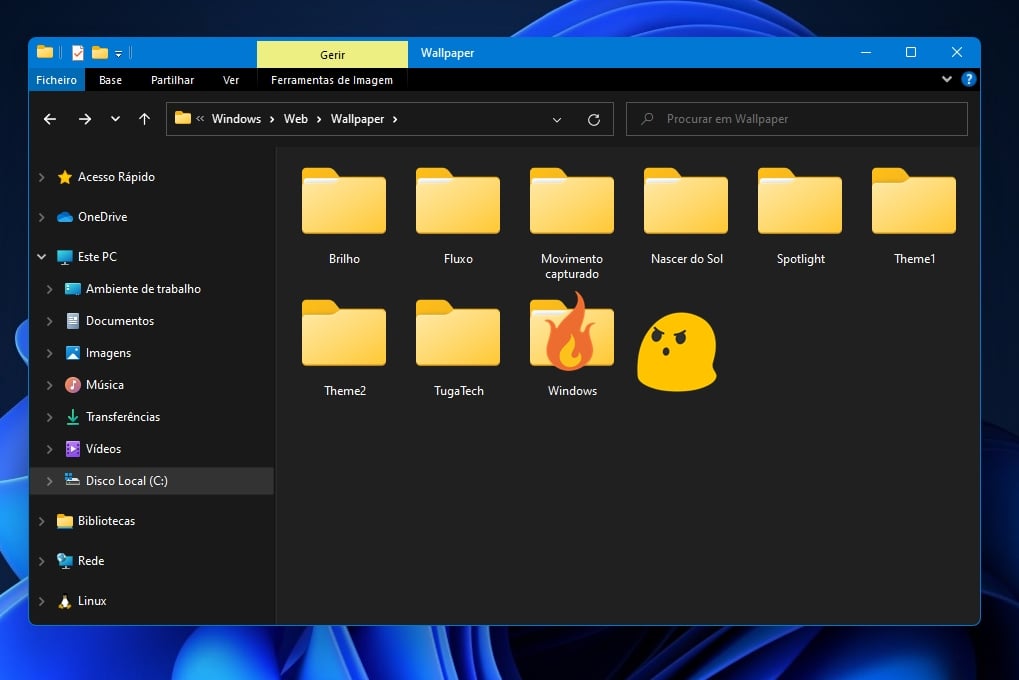
Task: Open Transferências in the sidebar
Action: pos(122,417)
